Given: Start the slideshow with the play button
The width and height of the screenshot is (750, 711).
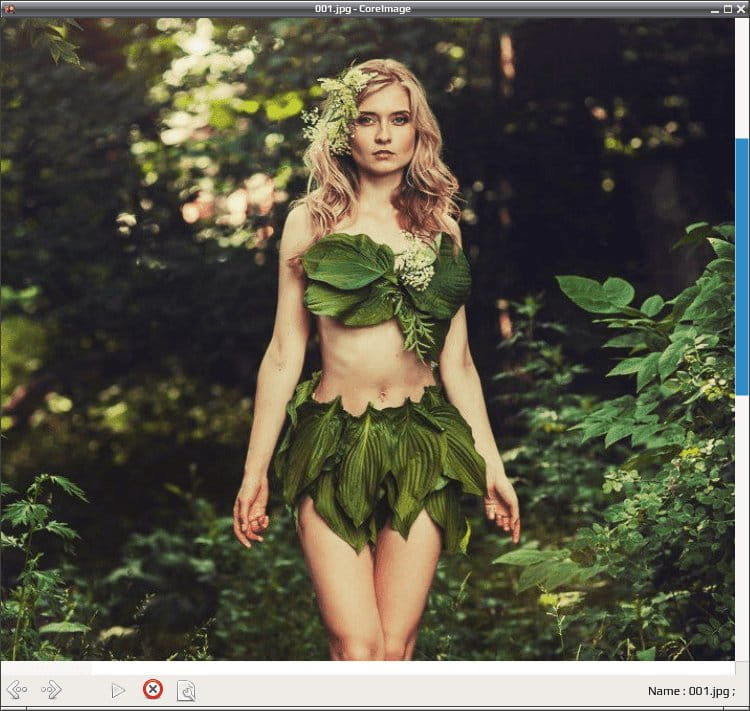Looking at the screenshot, I should coord(118,690).
